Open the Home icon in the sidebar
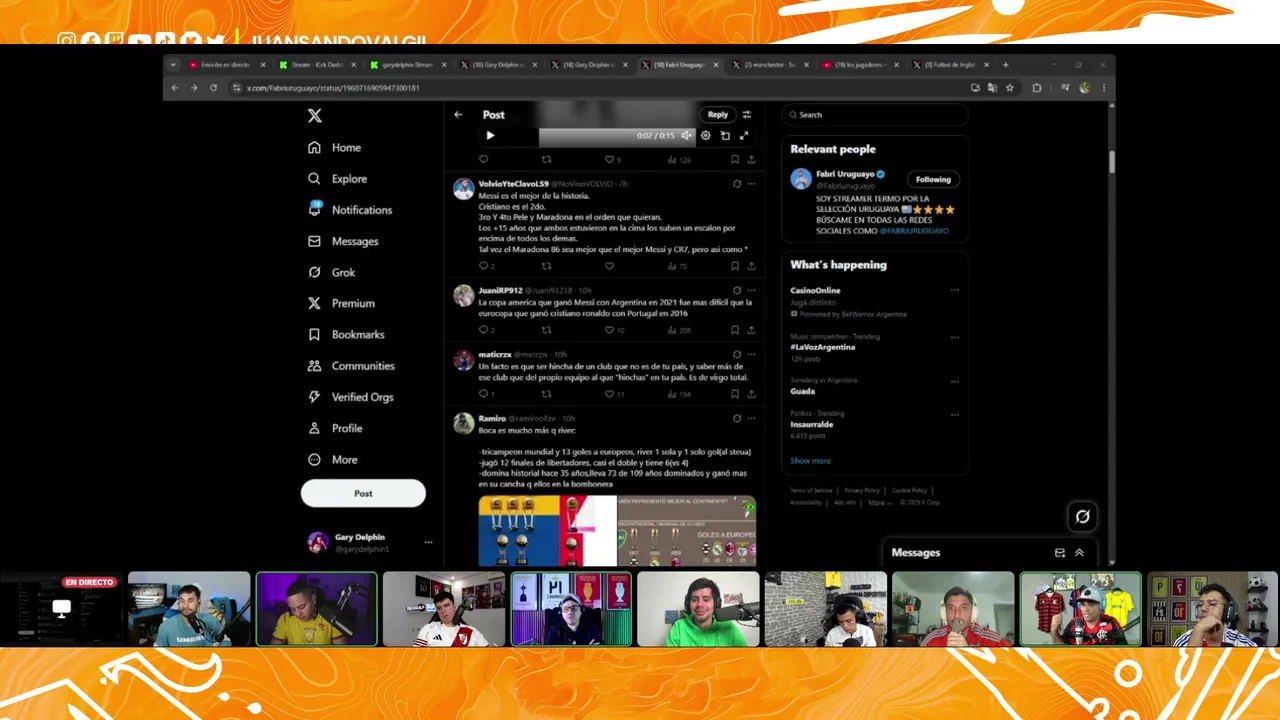 pyautogui.click(x=314, y=147)
